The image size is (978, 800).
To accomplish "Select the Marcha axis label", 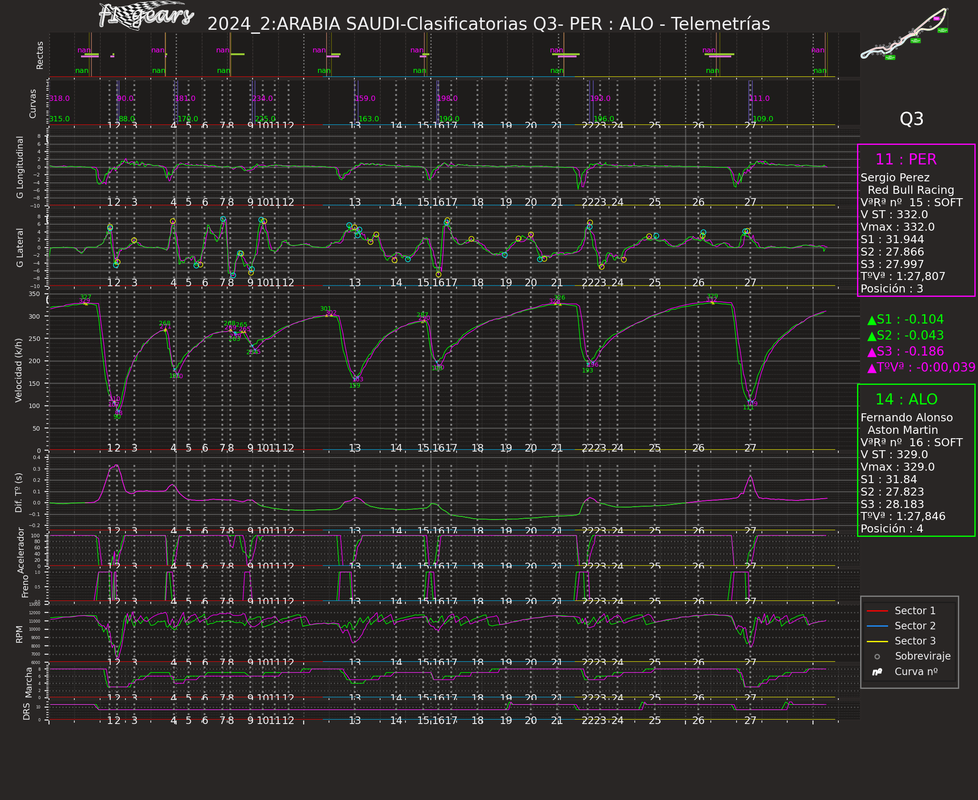I will click(x=29, y=682).
